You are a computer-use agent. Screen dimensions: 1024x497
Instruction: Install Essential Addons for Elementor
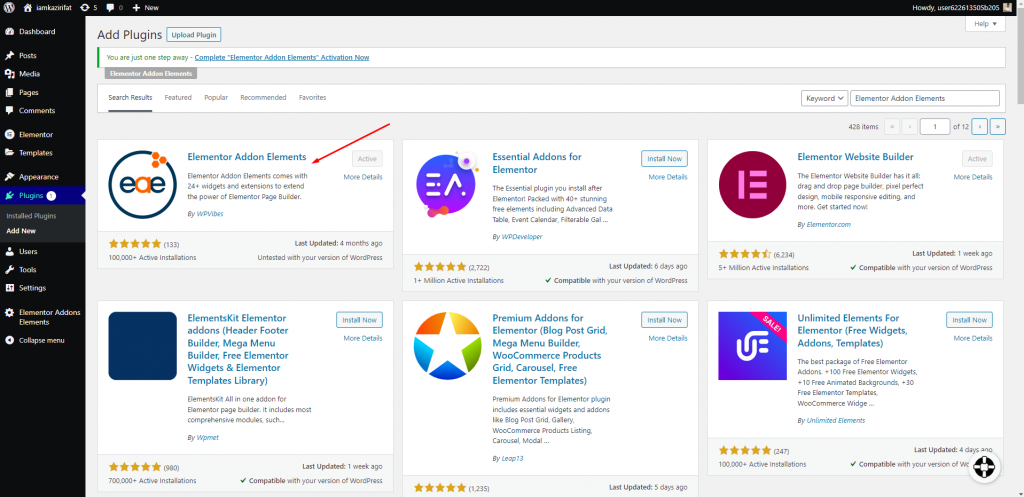click(664, 159)
